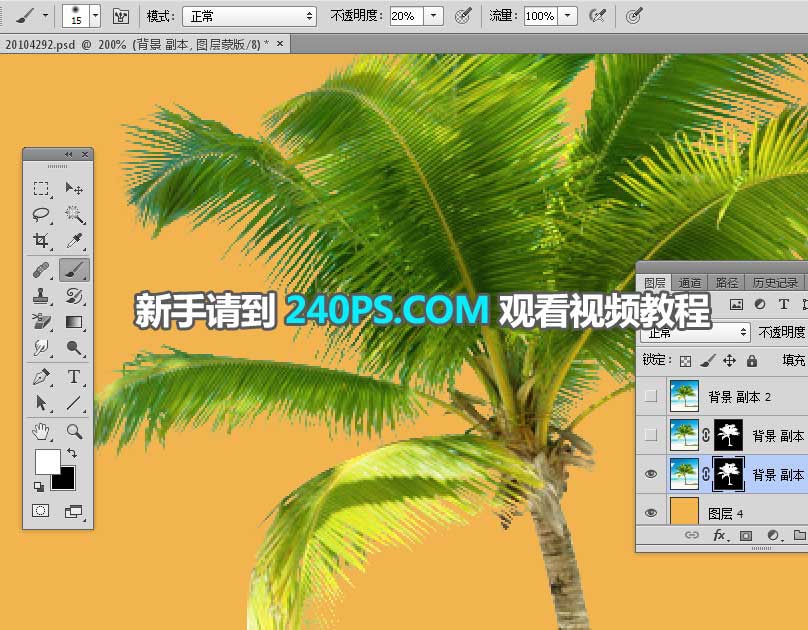Choose the Gradient tool
This screenshot has height=630, width=808.
point(74,322)
